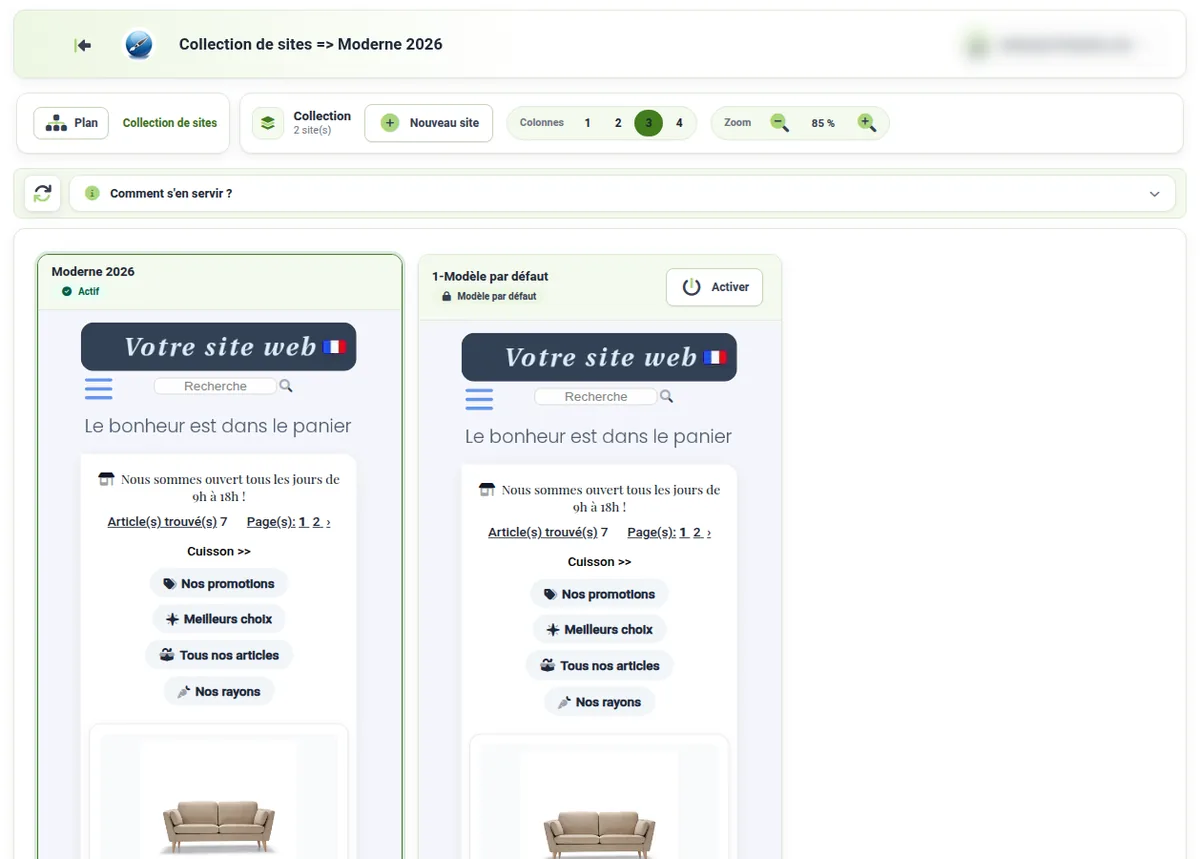
Task: Click Recherche field in Modèle par défaut preview
Action: [596, 397]
